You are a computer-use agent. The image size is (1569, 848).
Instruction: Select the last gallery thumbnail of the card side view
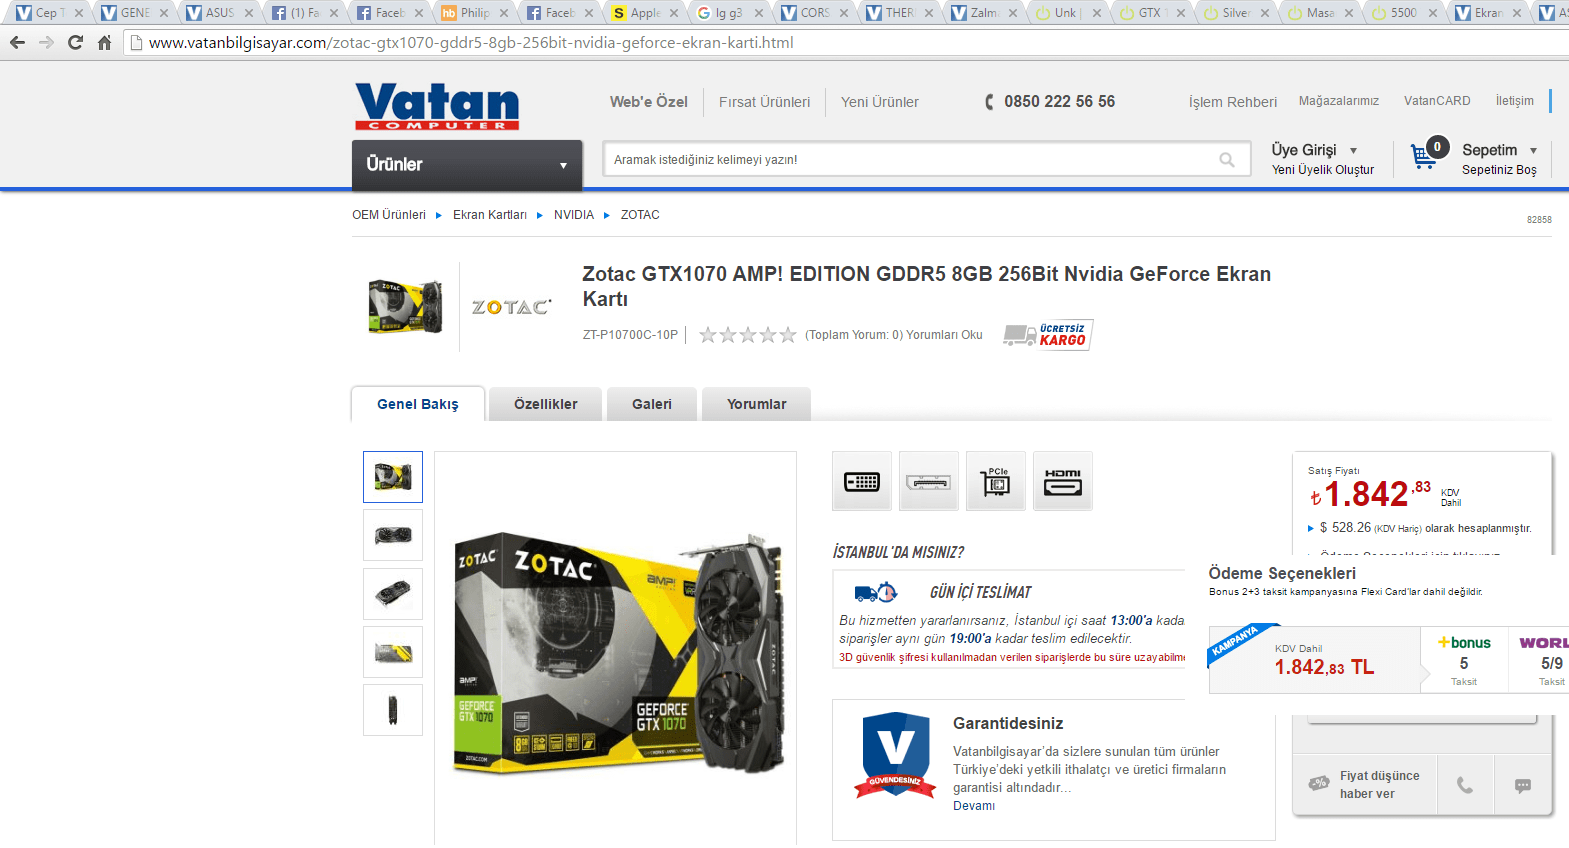point(393,710)
